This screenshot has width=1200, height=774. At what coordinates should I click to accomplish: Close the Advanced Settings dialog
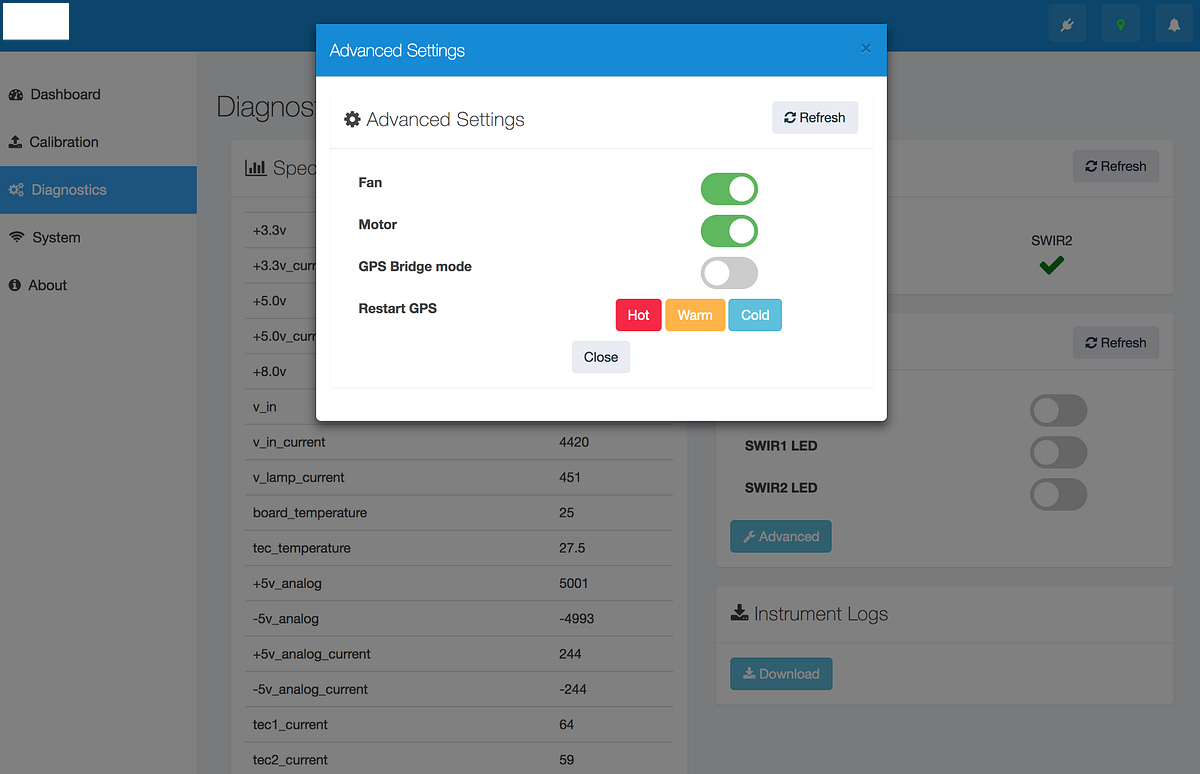tap(600, 357)
